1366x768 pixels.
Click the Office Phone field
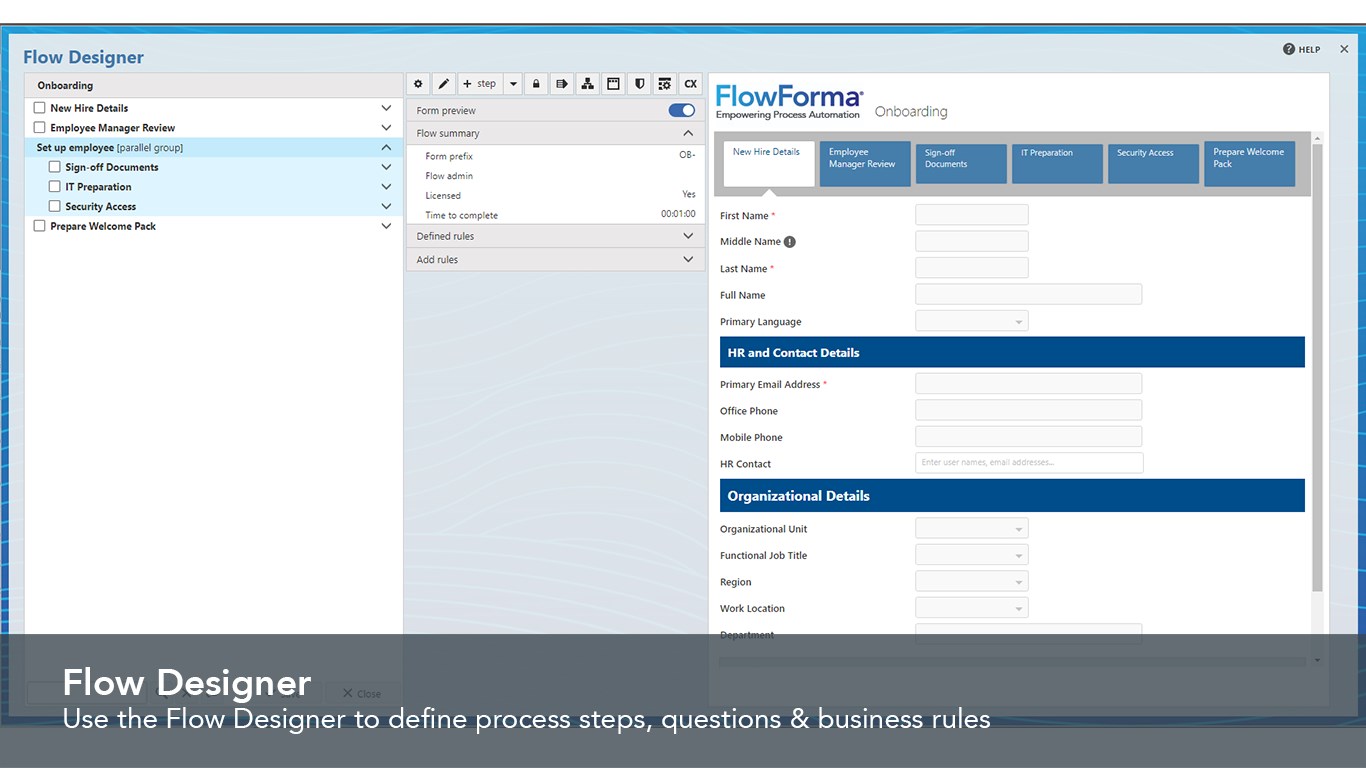pyautogui.click(x=1028, y=410)
